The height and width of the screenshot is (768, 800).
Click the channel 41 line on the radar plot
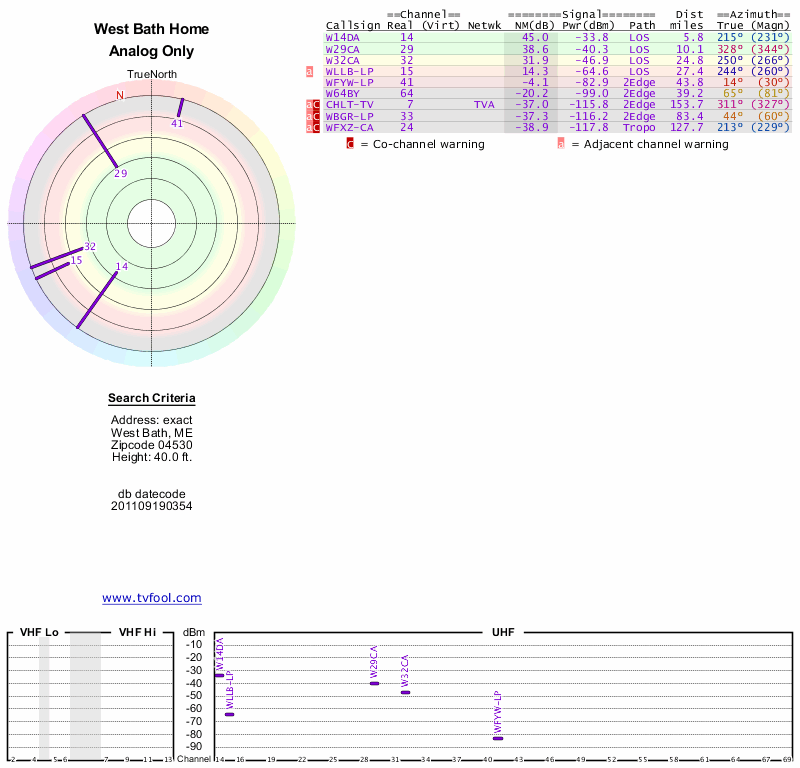click(181, 107)
